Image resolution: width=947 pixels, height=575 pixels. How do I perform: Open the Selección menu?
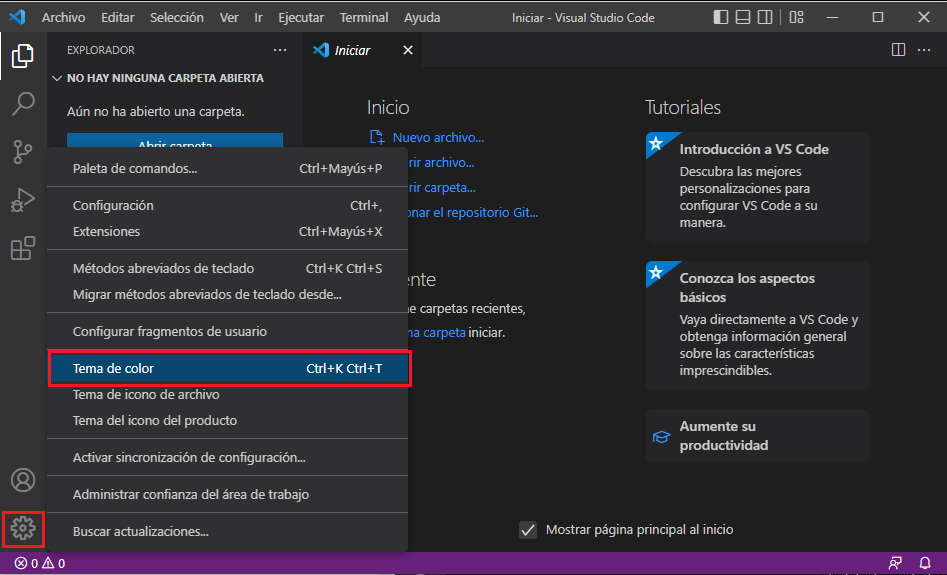(176, 18)
